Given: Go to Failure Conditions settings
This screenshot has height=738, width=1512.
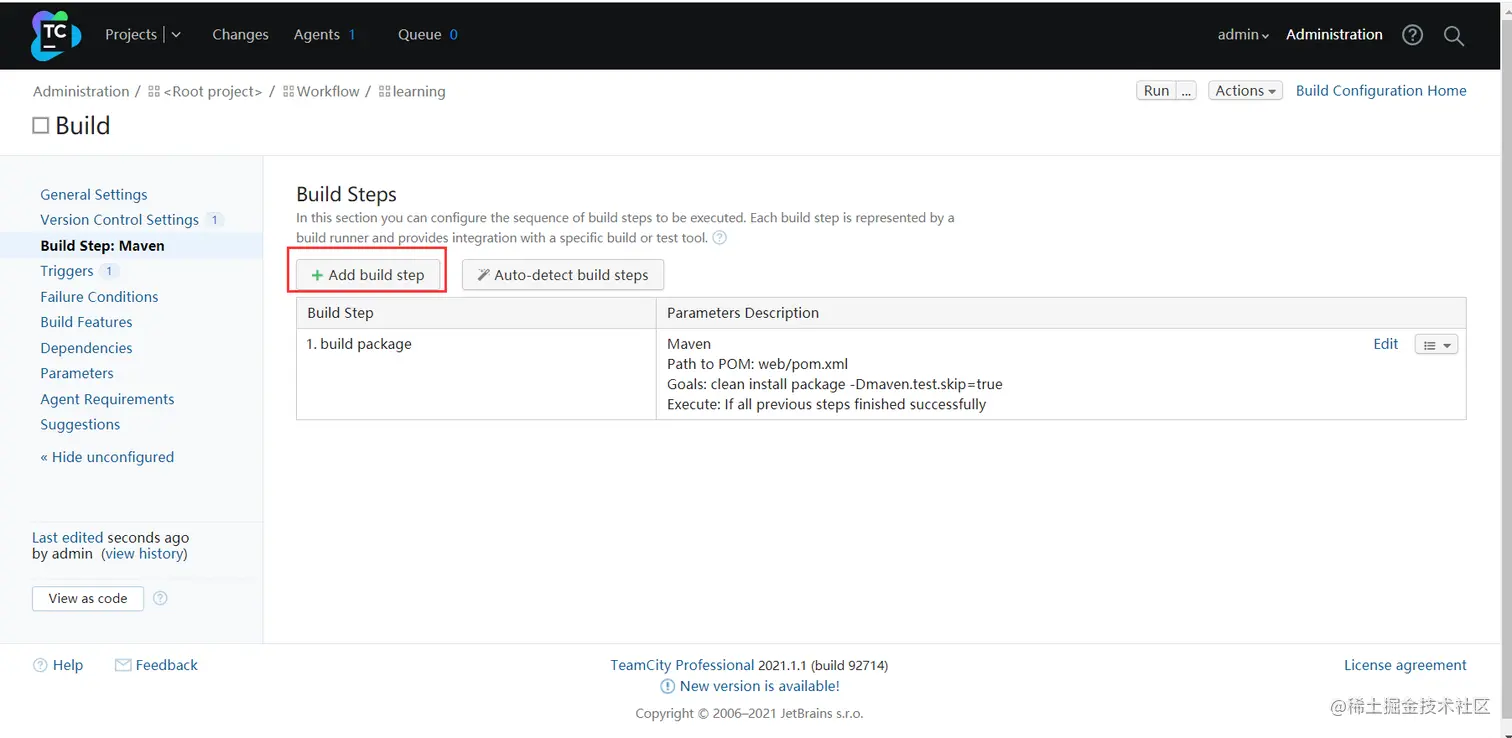Looking at the screenshot, I should pyautogui.click(x=99, y=297).
